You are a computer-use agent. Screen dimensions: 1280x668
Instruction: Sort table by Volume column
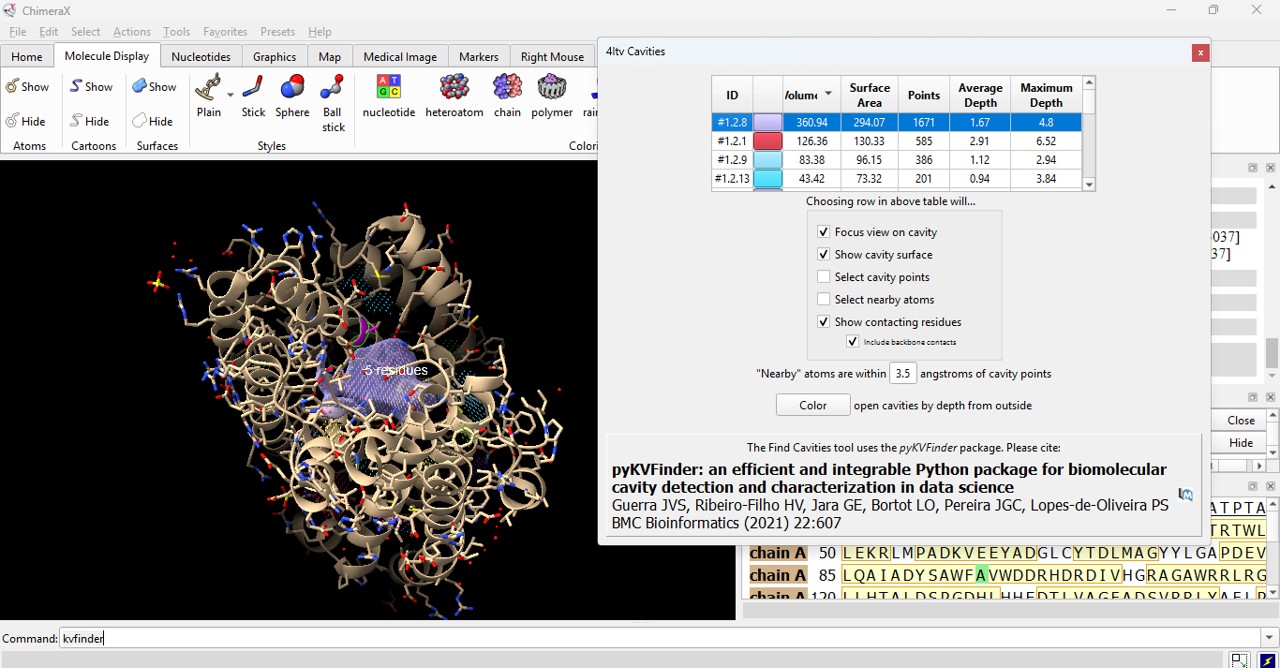[x=811, y=95]
